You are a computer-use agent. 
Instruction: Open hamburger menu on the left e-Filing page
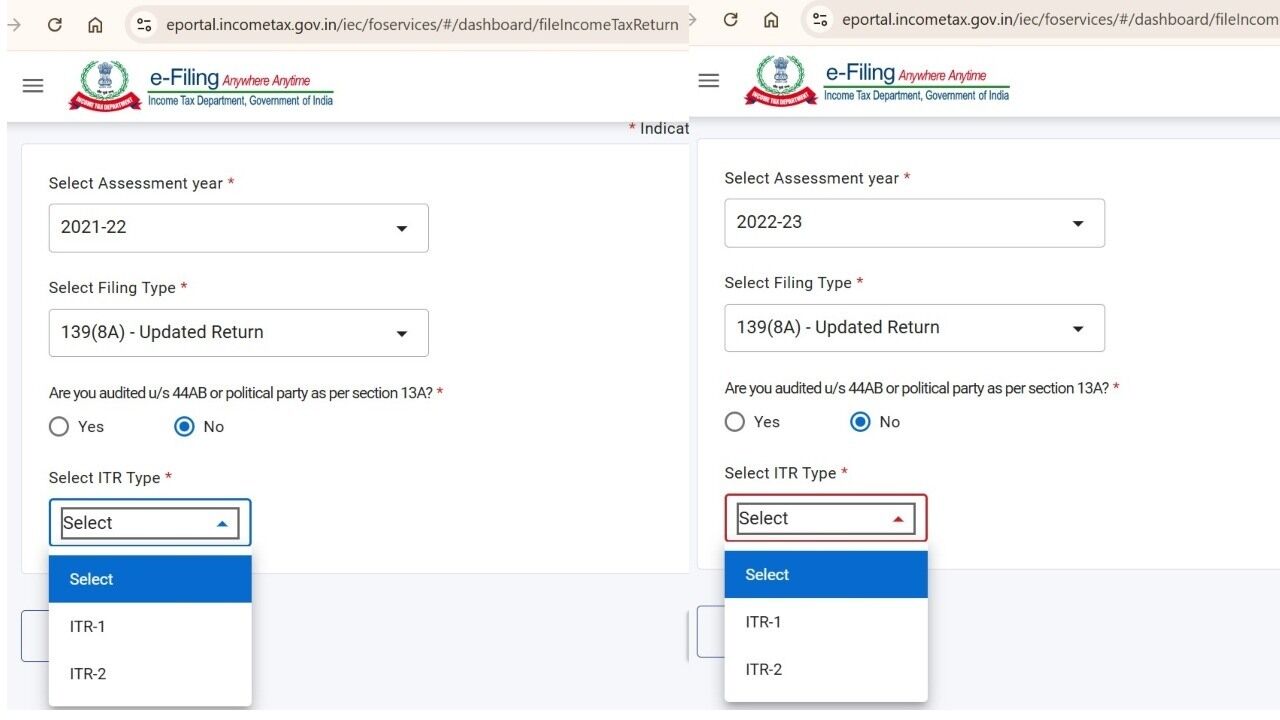pyautogui.click(x=33, y=86)
